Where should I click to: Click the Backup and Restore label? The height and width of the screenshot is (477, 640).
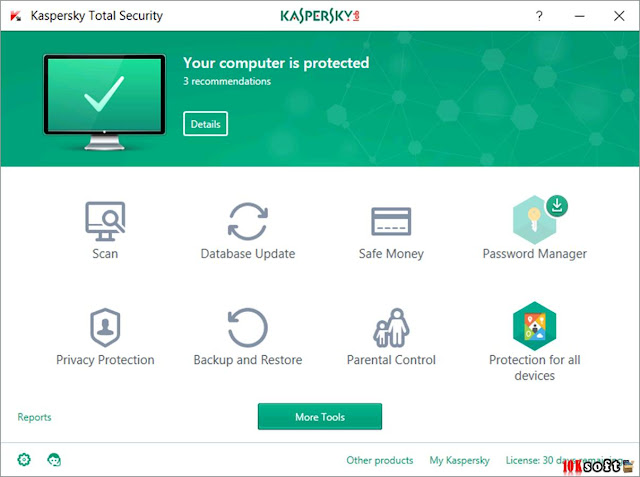[x=248, y=360]
